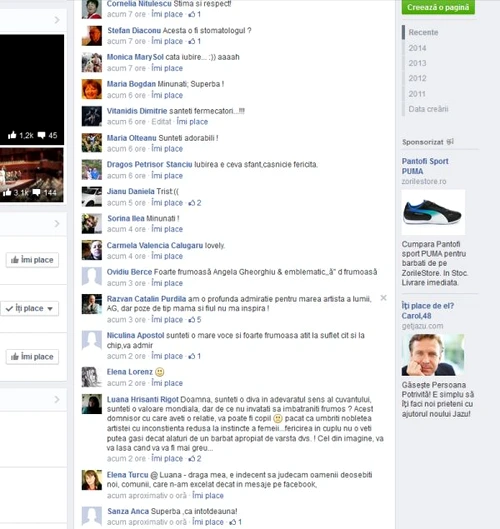The image size is (500, 529).
Task: Open Luana Hrisanti Rigot's profile picture
Action: [92, 404]
